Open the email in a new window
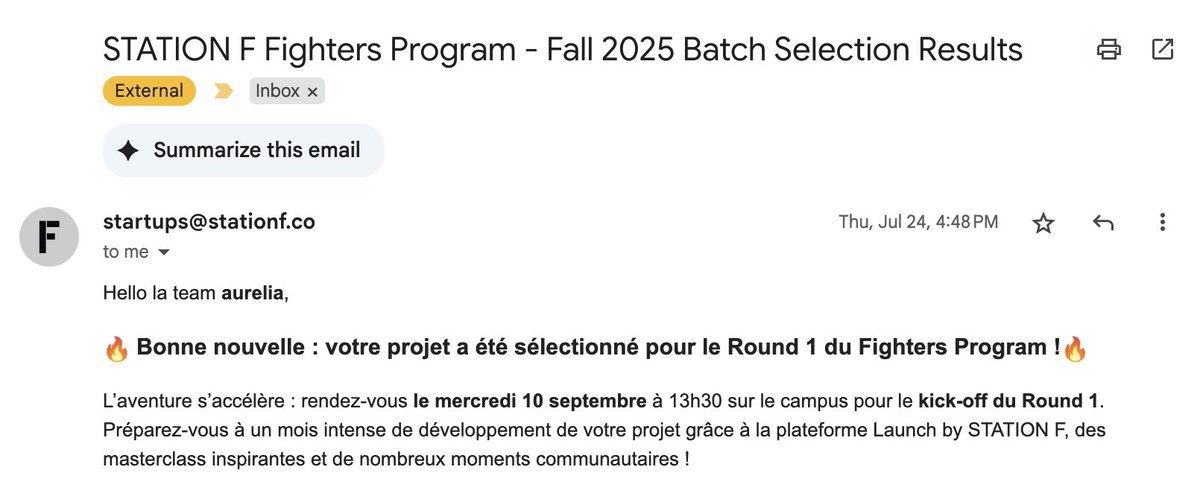The image size is (1200, 499). 1163,49
